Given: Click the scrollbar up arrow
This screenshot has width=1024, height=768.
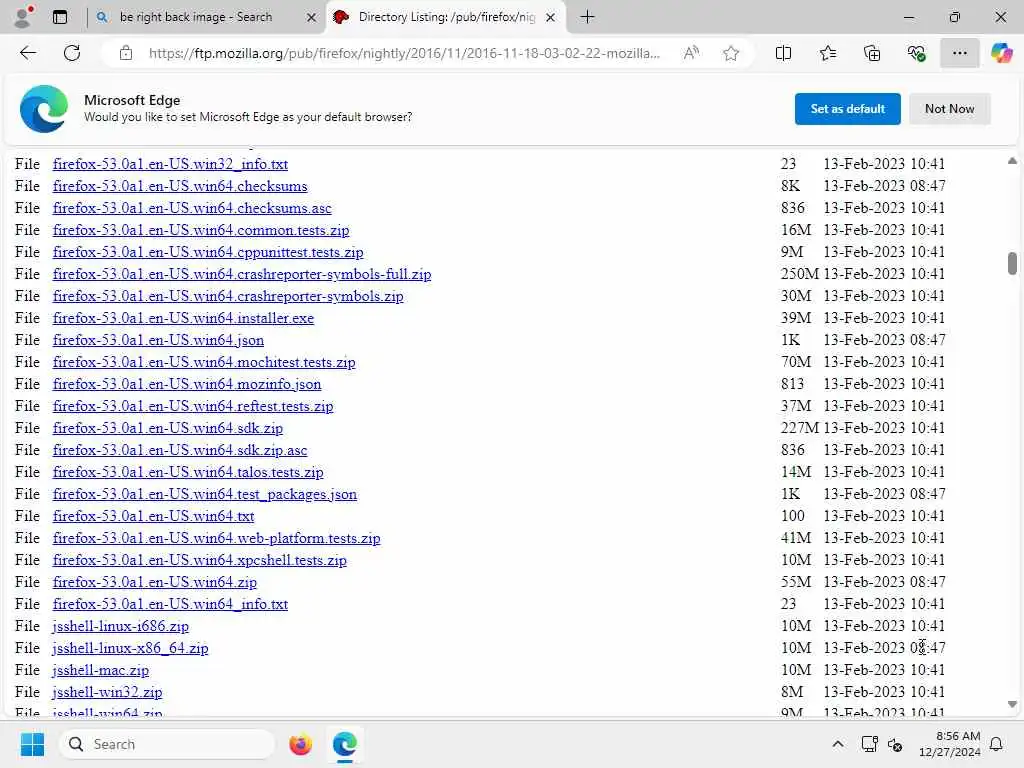Looking at the screenshot, I should [x=1012, y=161].
